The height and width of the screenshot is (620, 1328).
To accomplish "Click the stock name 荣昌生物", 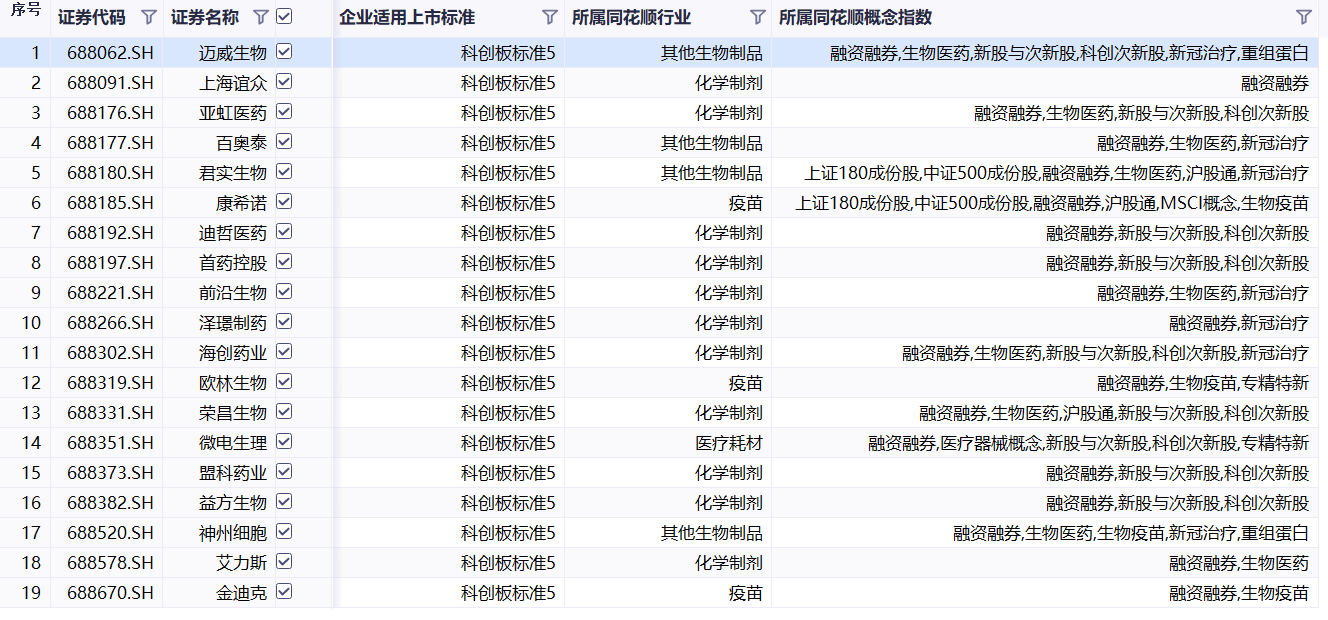I will tap(233, 413).
